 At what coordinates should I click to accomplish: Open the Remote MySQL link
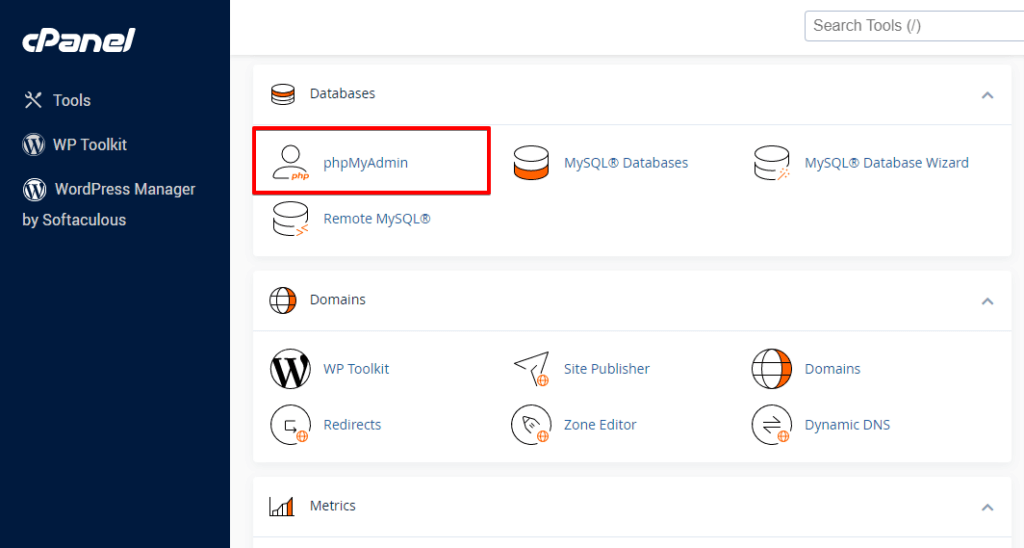coord(377,219)
